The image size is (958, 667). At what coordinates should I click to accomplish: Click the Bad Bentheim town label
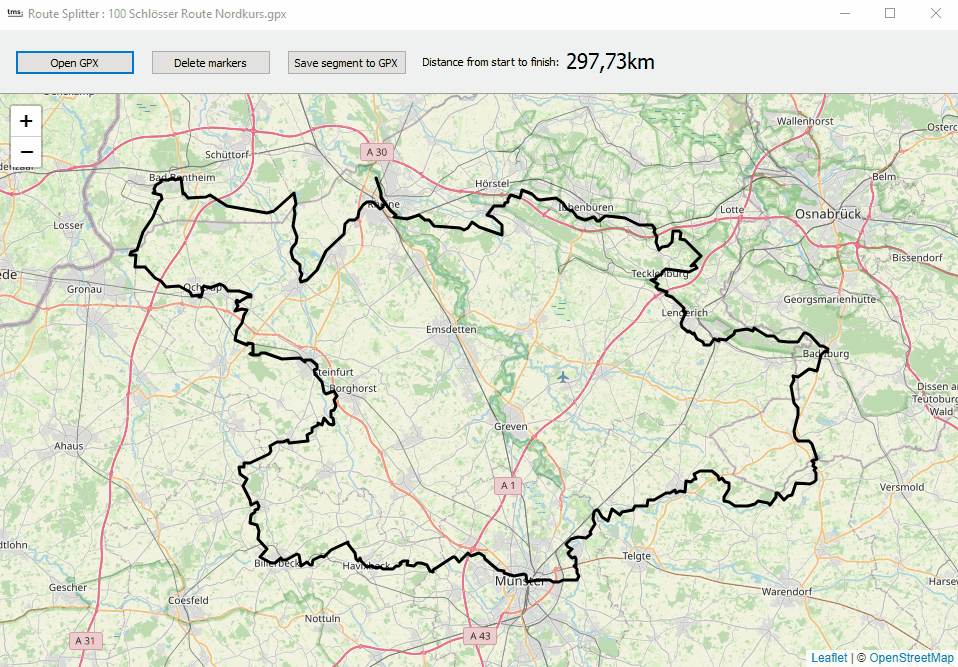[x=182, y=177]
